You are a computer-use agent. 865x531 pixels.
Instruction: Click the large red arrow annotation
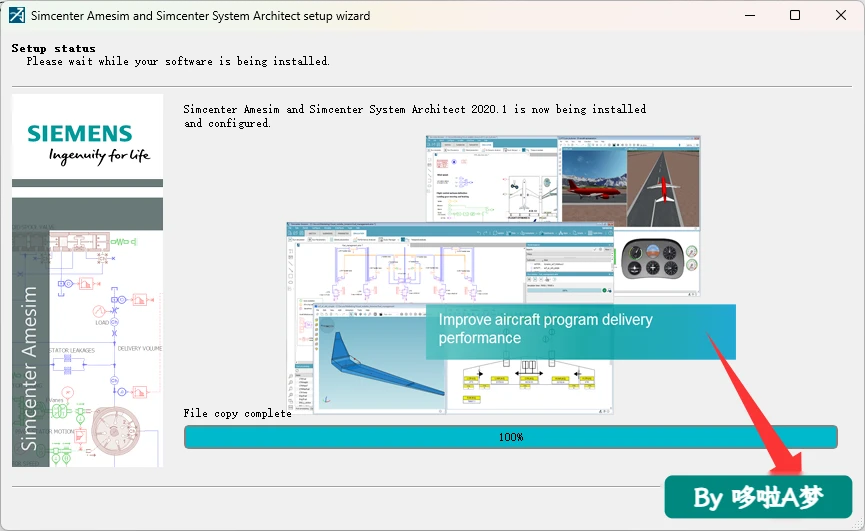[755, 403]
